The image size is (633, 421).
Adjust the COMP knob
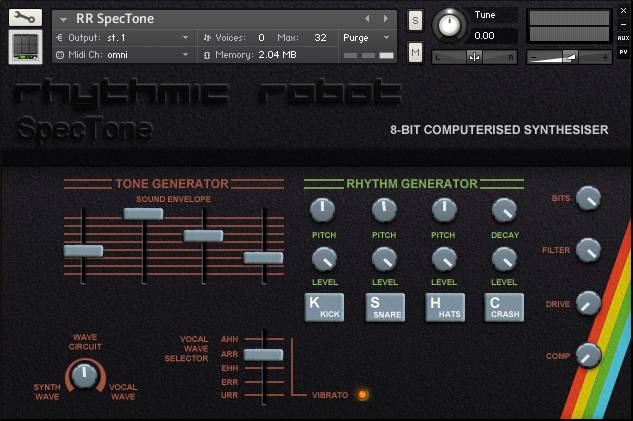coord(589,355)
